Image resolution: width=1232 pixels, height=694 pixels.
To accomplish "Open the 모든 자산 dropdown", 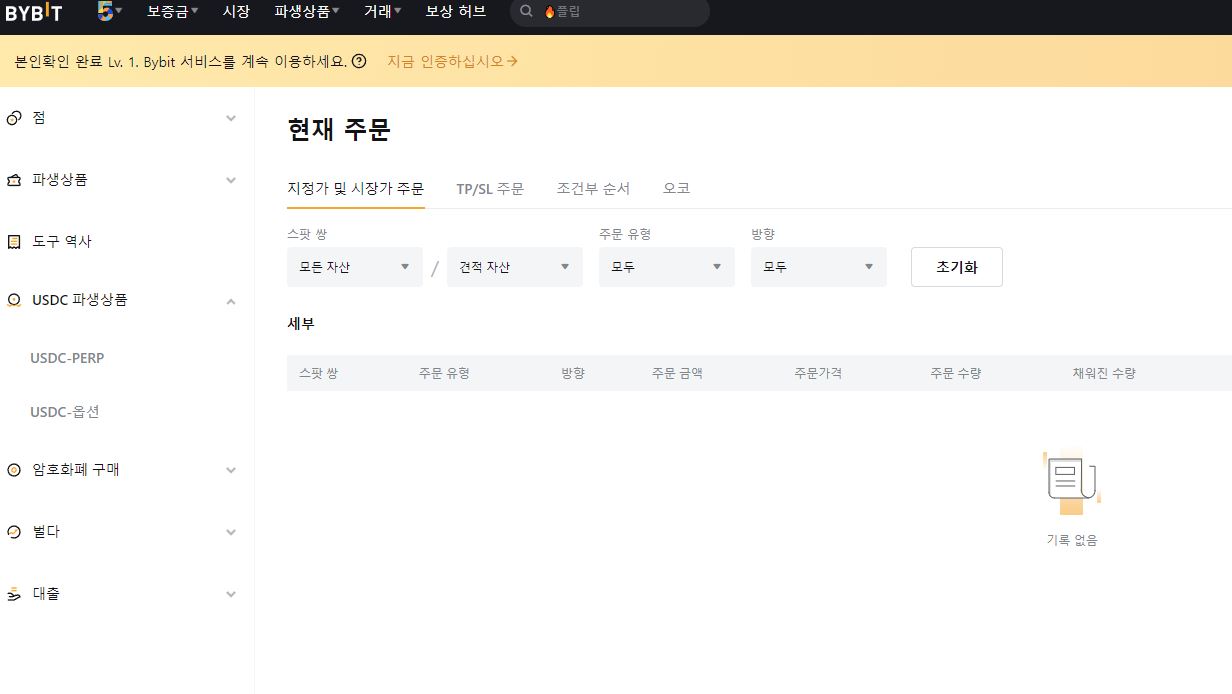I will point(355,267).
